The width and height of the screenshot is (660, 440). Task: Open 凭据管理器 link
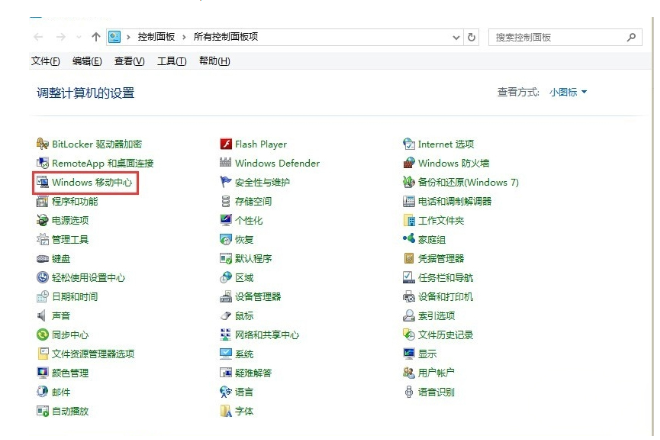coord(441,259)
